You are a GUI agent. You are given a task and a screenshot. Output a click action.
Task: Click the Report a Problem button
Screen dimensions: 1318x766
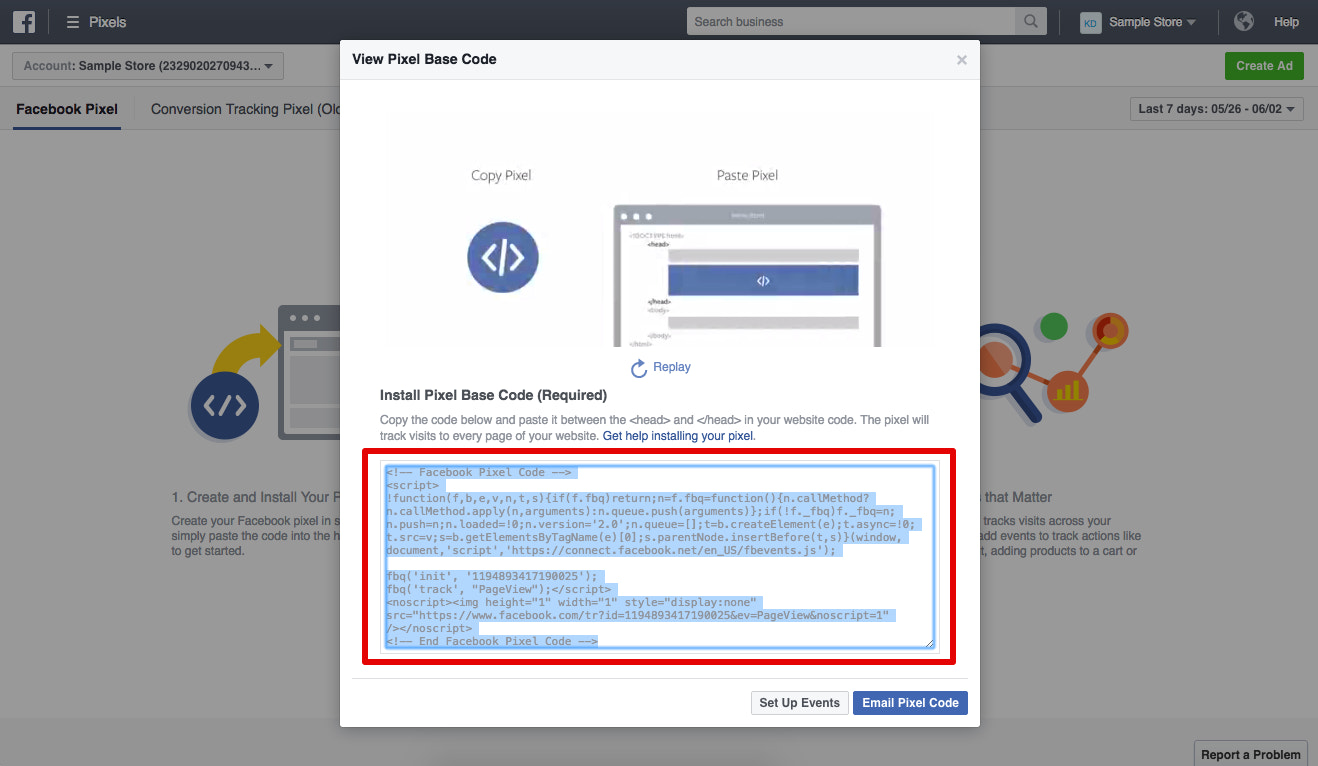[x=1250, y=754]
